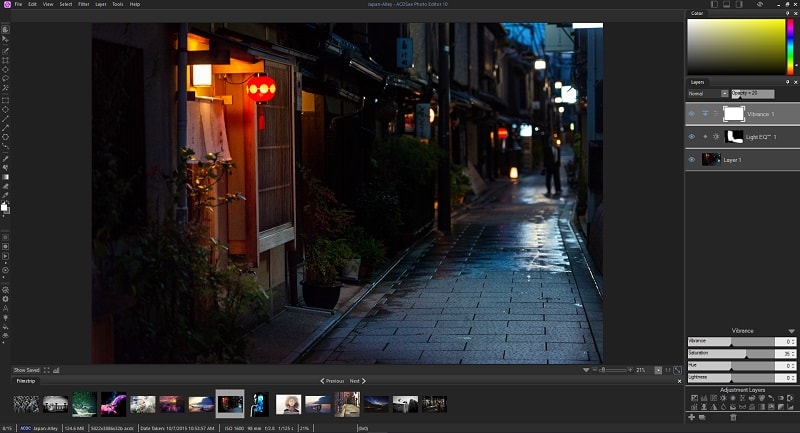Add a new layer with plus icon
Image resolution: width=800 pixels, height=433 pixels.
pos(691,417)
